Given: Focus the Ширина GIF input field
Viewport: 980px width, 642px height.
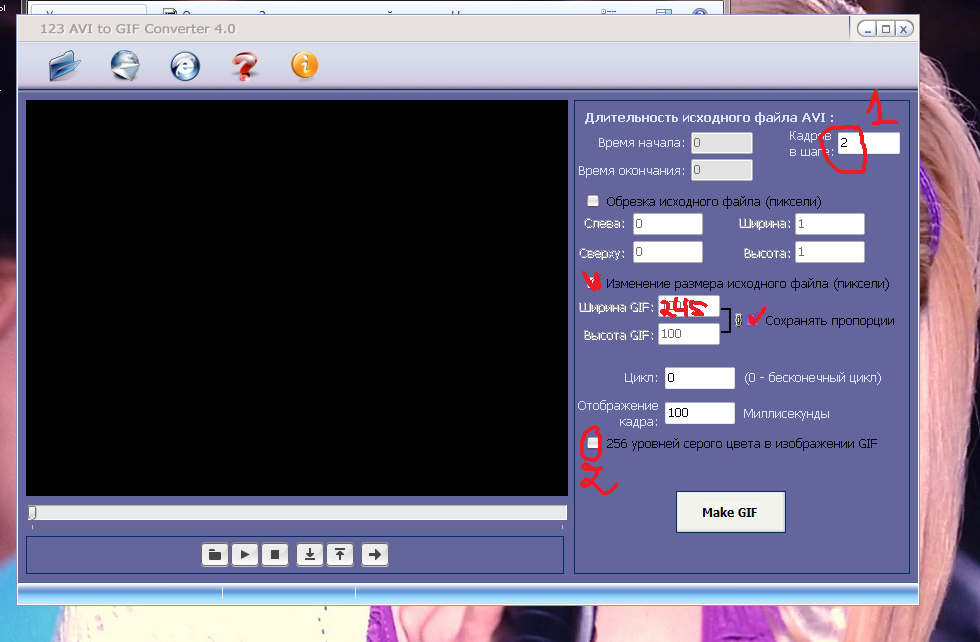Looking at the screenshot, I should click(688, 308).
